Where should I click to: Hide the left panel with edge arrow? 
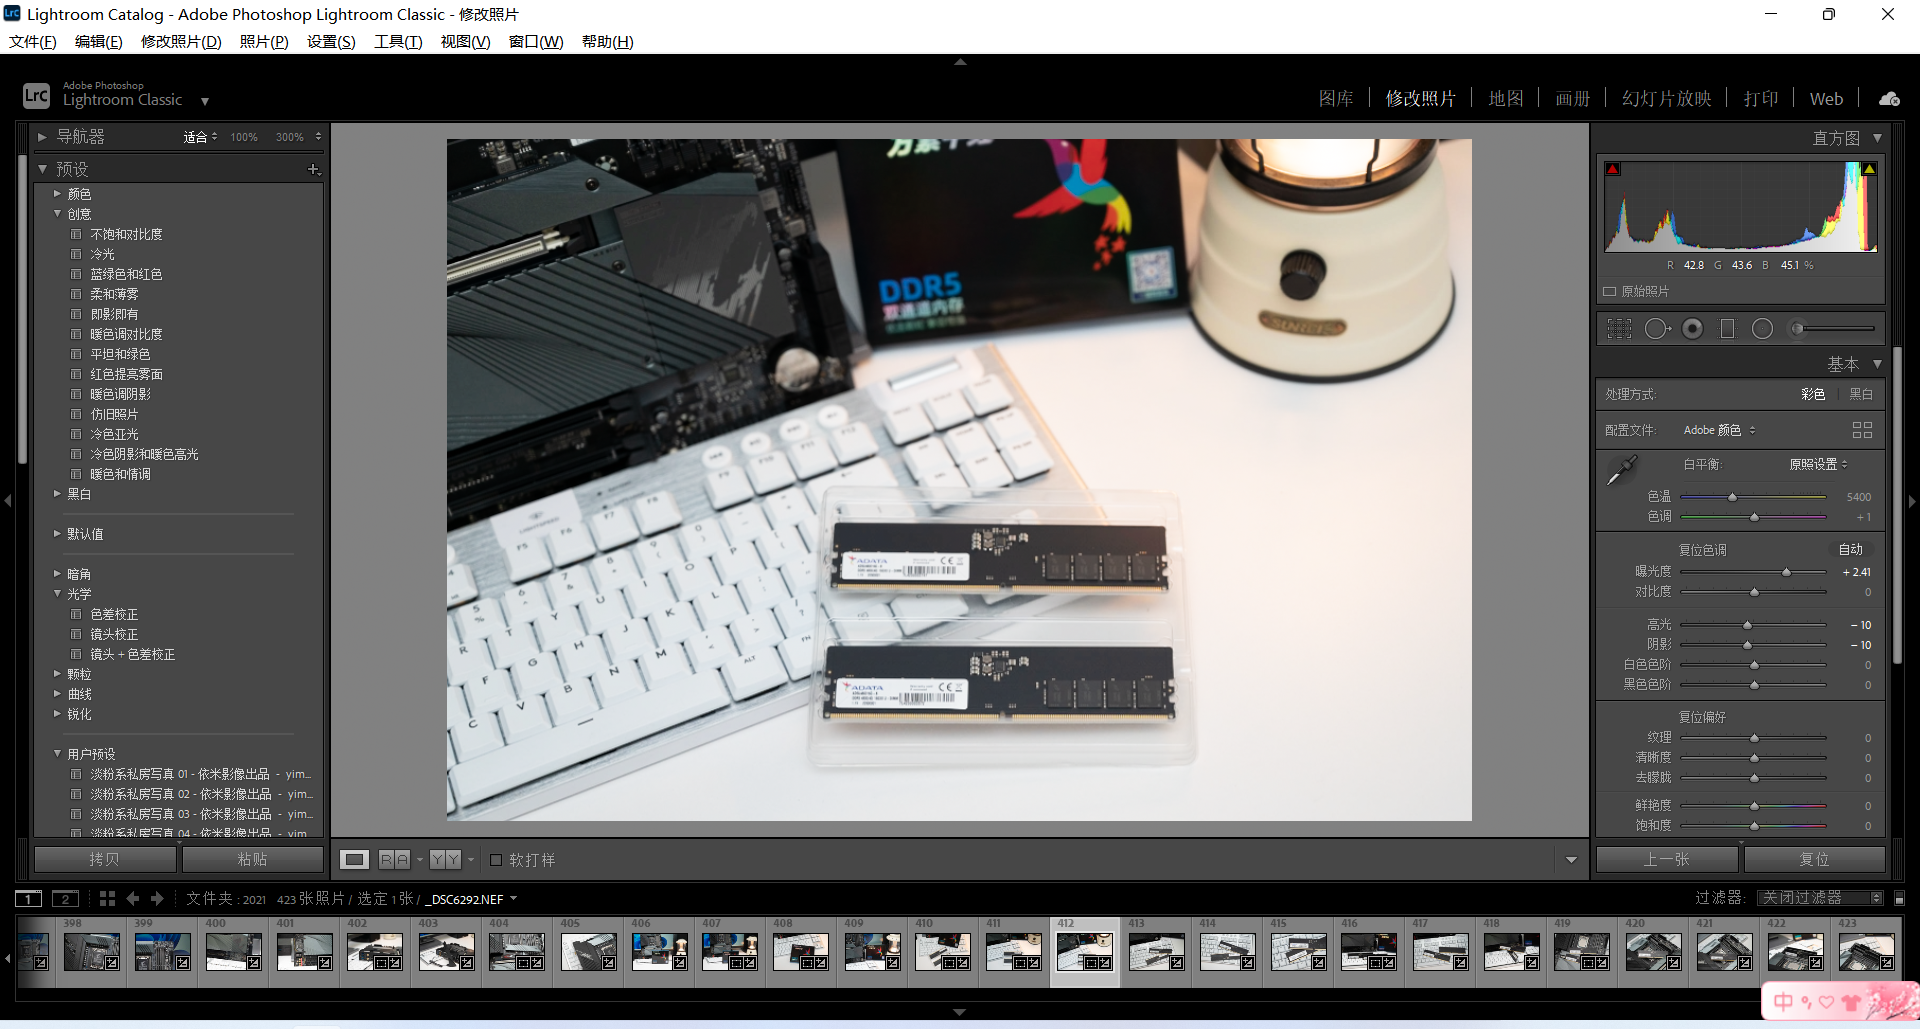[7, 500]
